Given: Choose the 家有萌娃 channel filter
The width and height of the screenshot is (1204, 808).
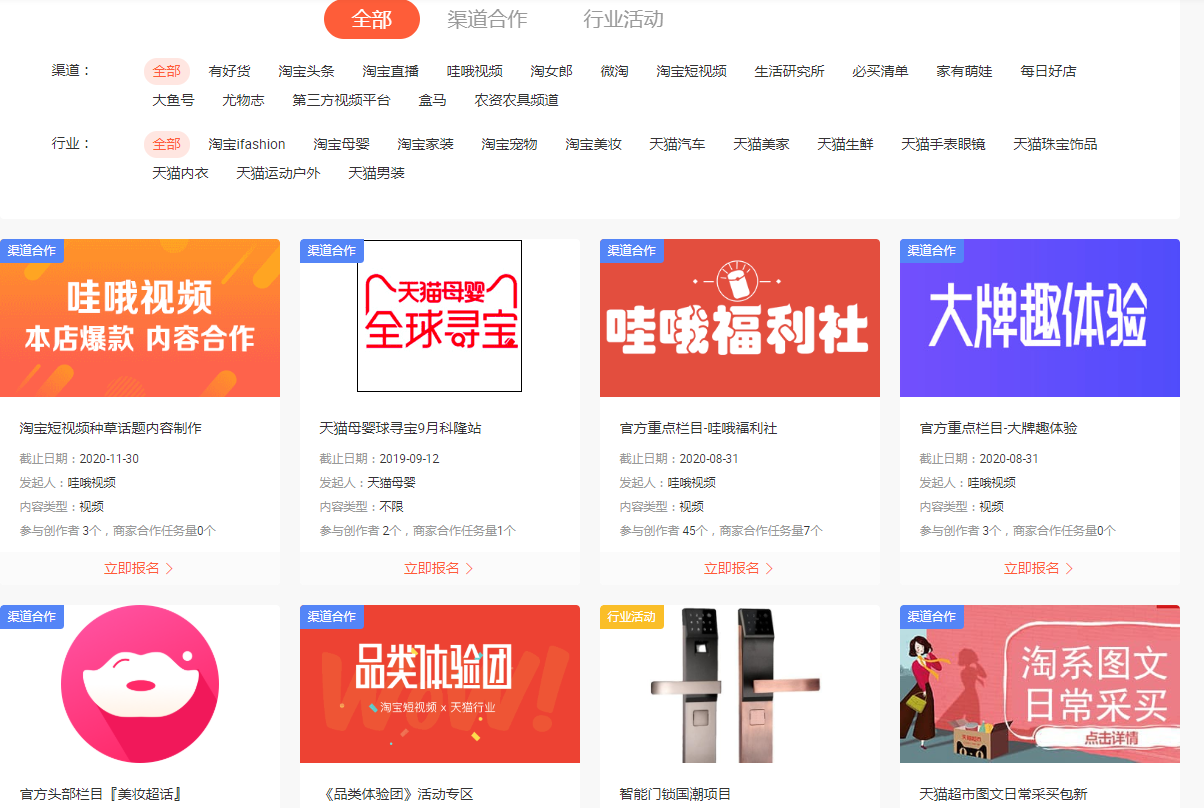Looking at the screenshot, I should tap(964, 71).
